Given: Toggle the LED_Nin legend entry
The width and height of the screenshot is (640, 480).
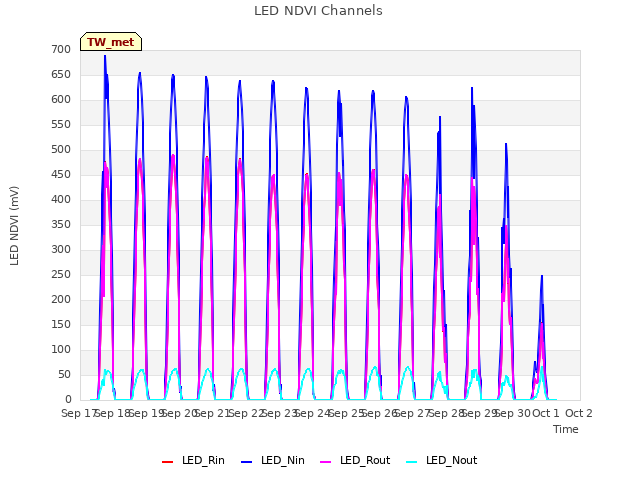Looking at the screenshot, I should (x=273, y=460).
